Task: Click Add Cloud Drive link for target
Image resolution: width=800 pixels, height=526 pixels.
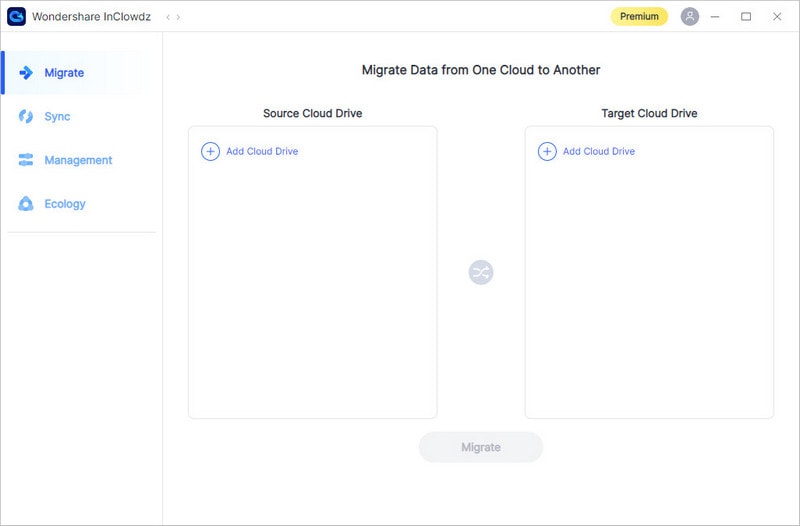Action: point(599,151)
